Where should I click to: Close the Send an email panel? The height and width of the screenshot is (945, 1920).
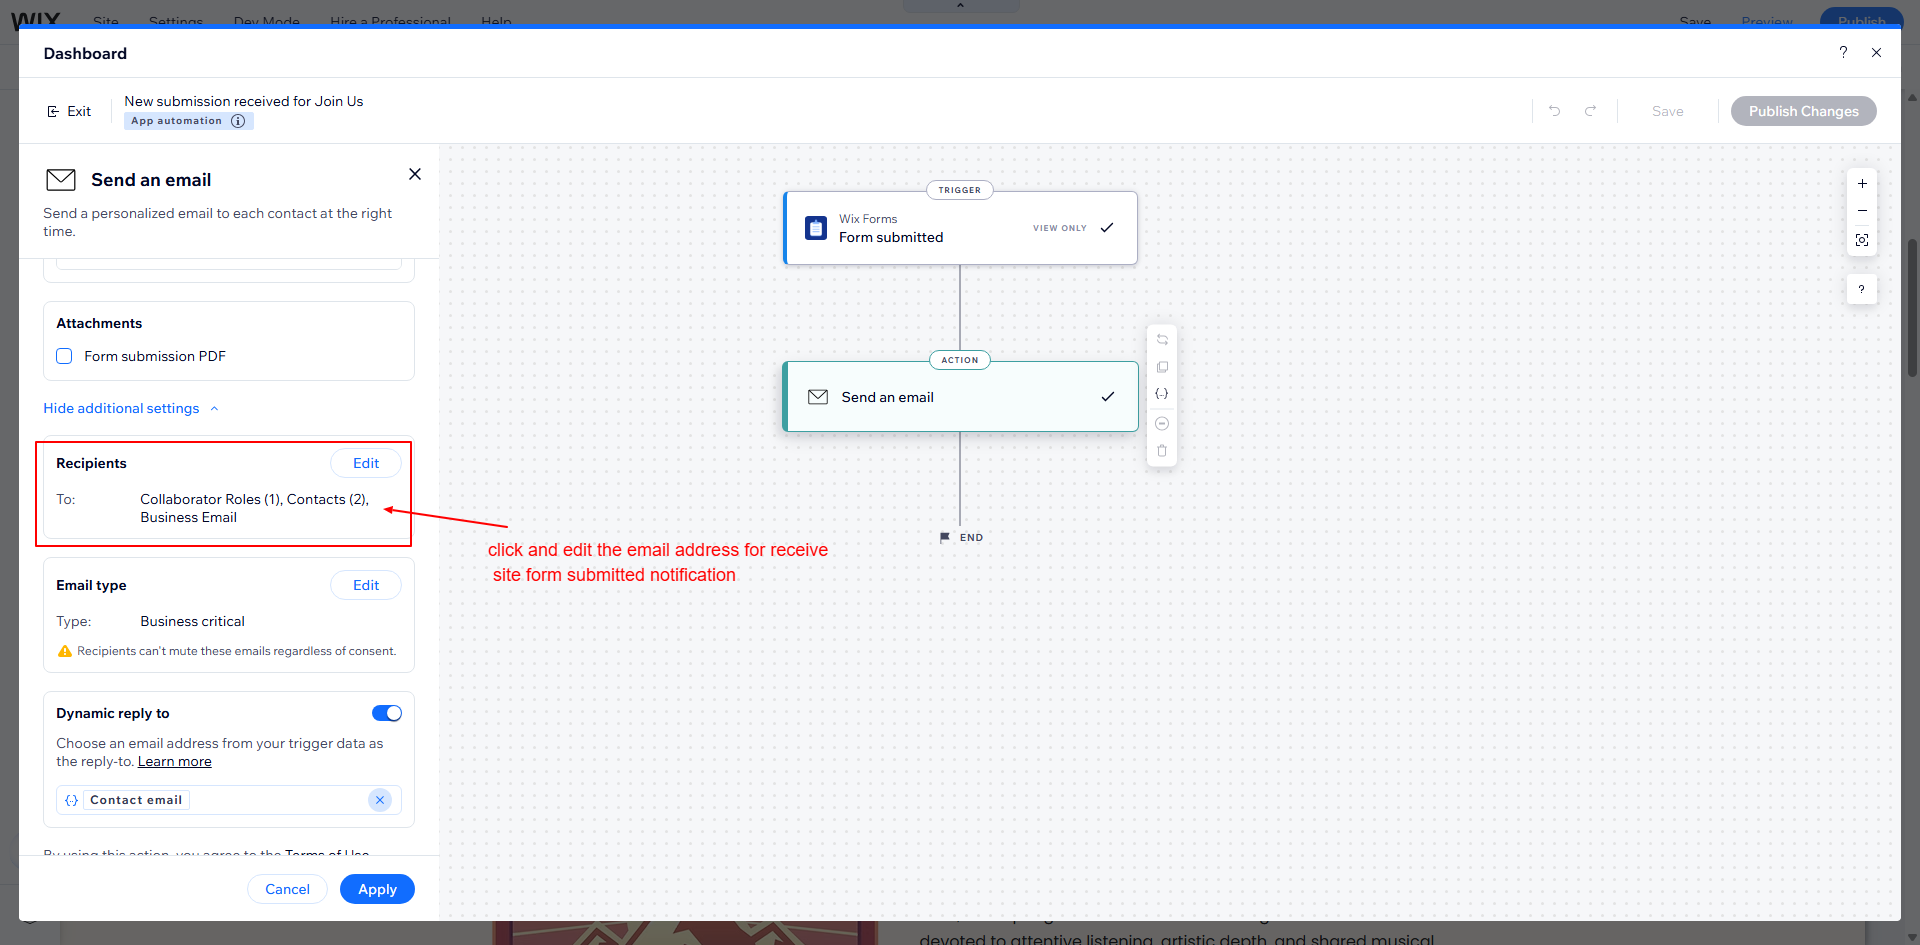tap(415, 174)
